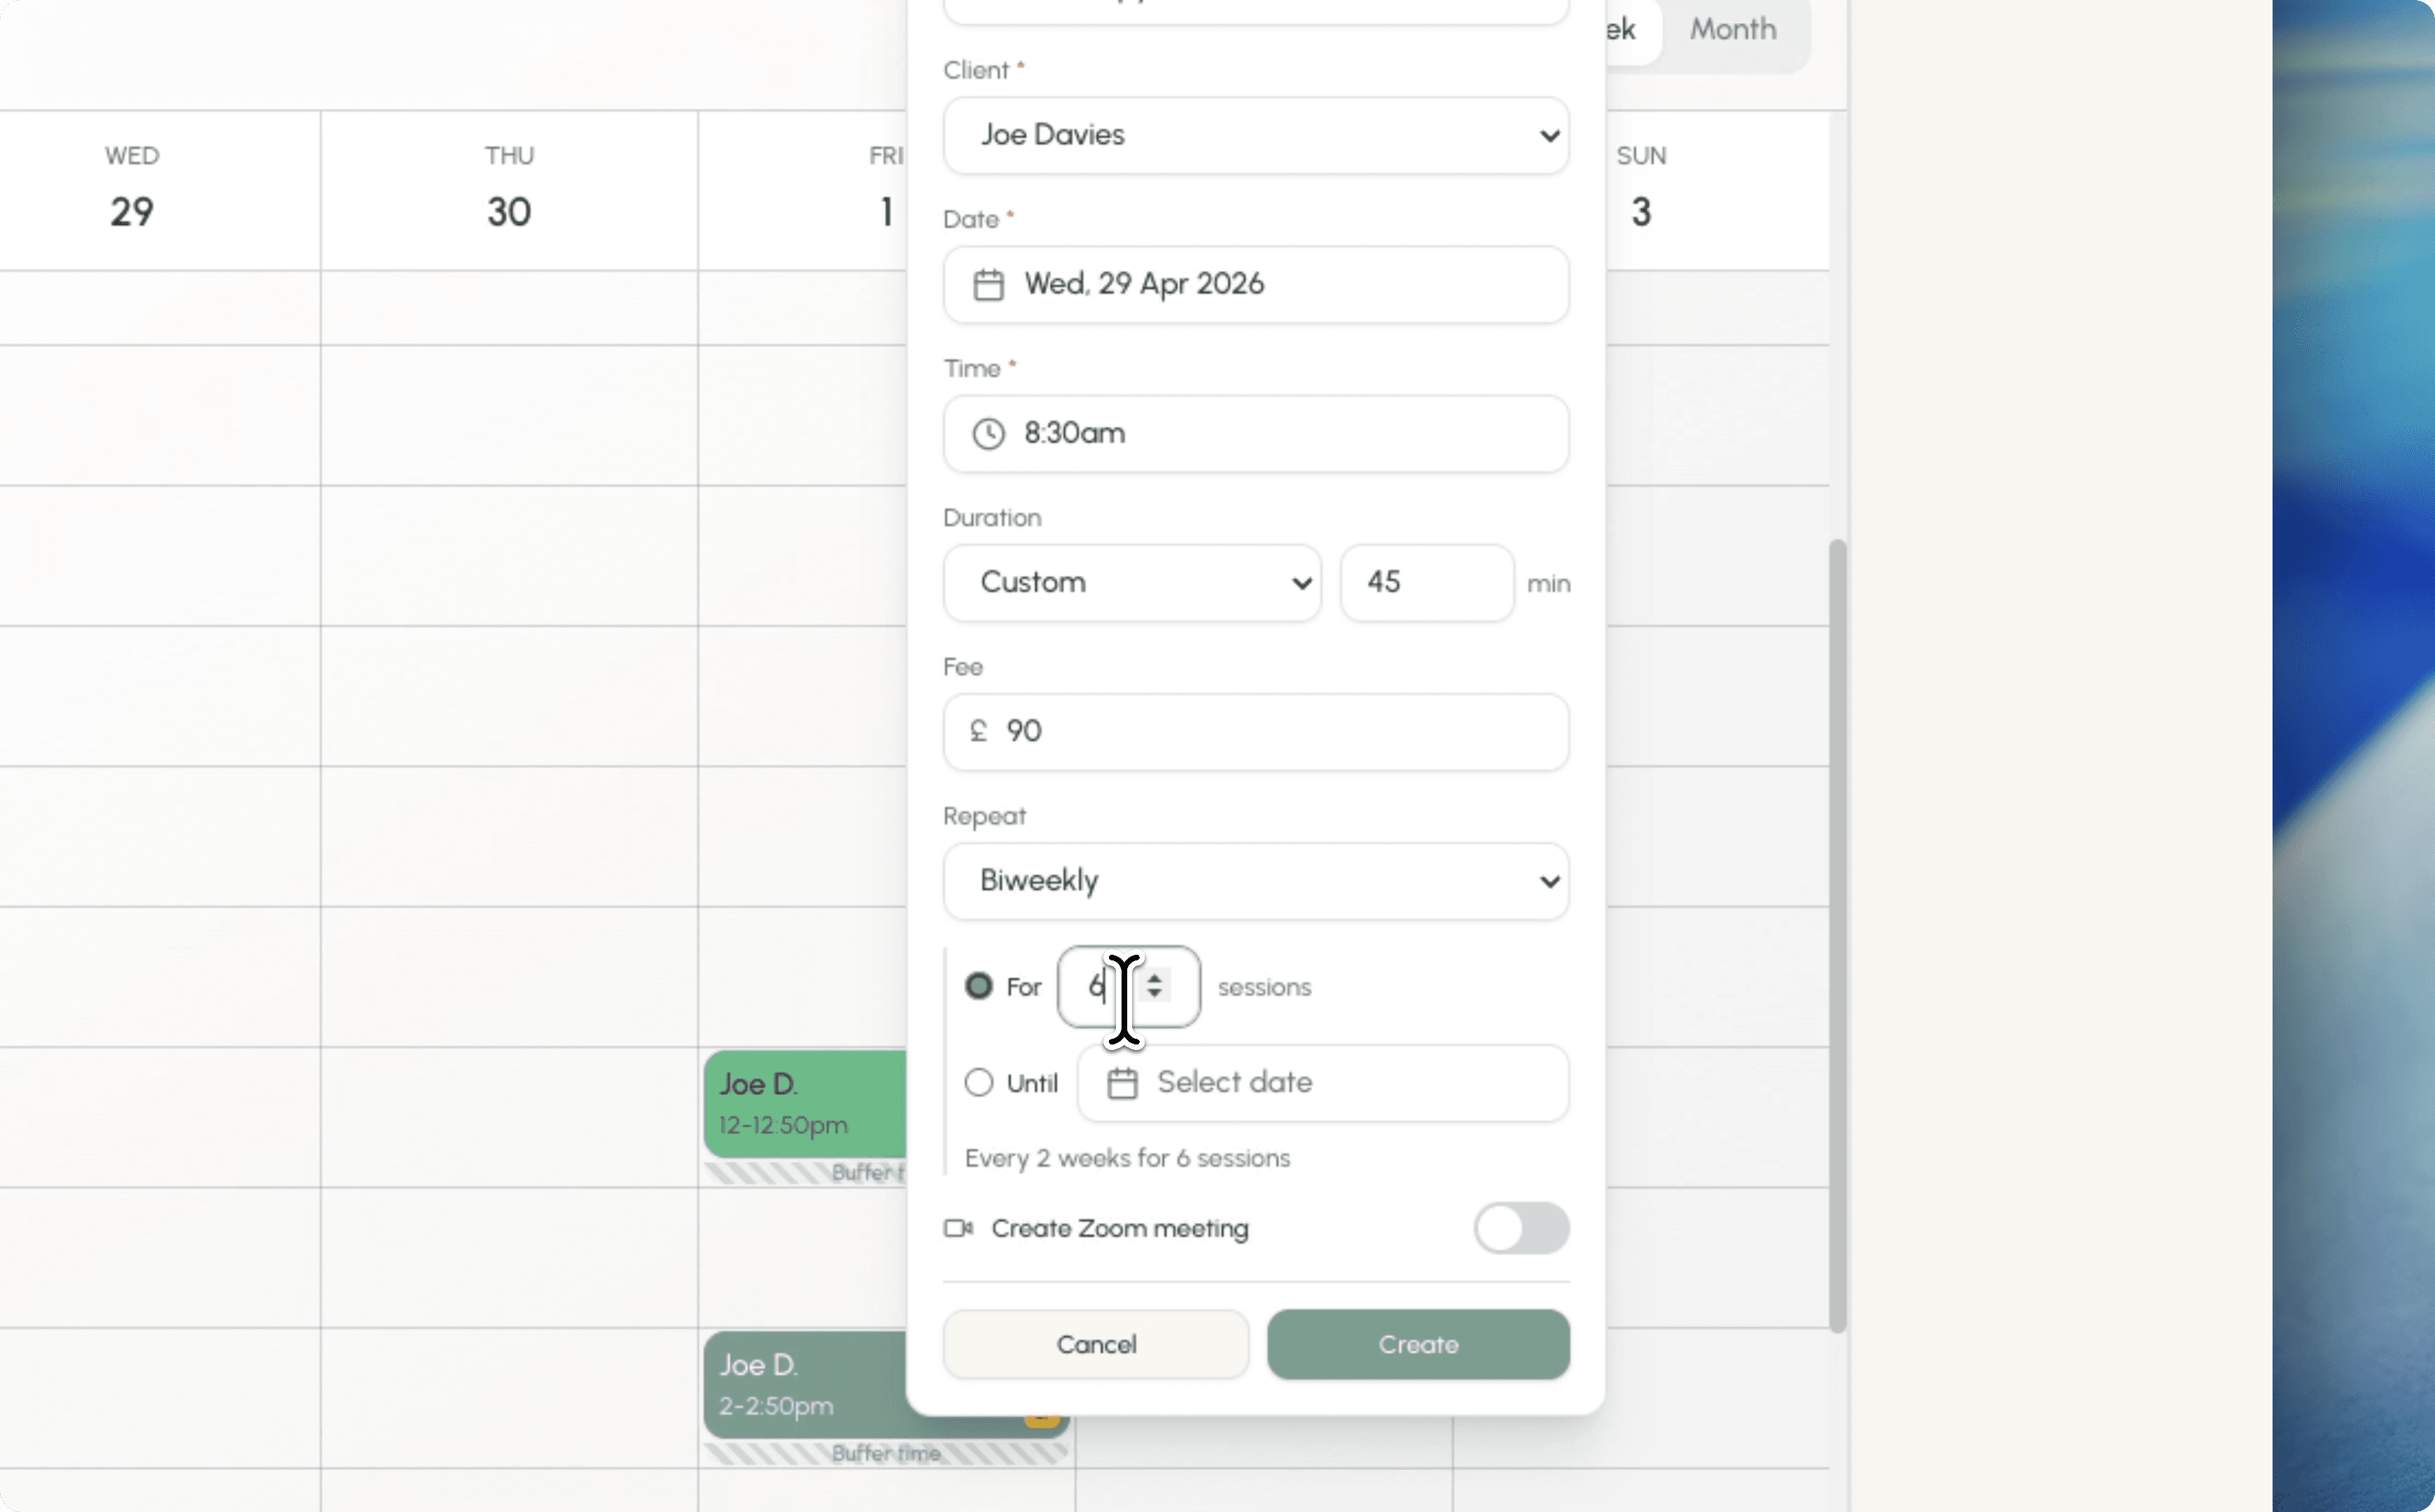Viewport: 2435px width, 1512px height.
Task: Select the For sessions radio button
Action: click(978, 986)
